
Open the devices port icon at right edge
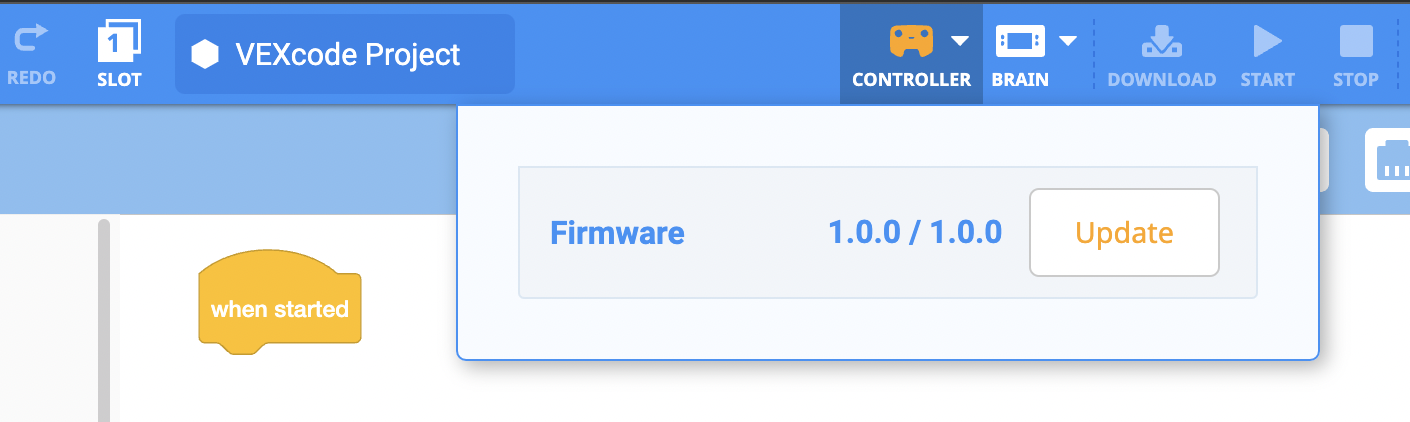(x=1392, y=161)
